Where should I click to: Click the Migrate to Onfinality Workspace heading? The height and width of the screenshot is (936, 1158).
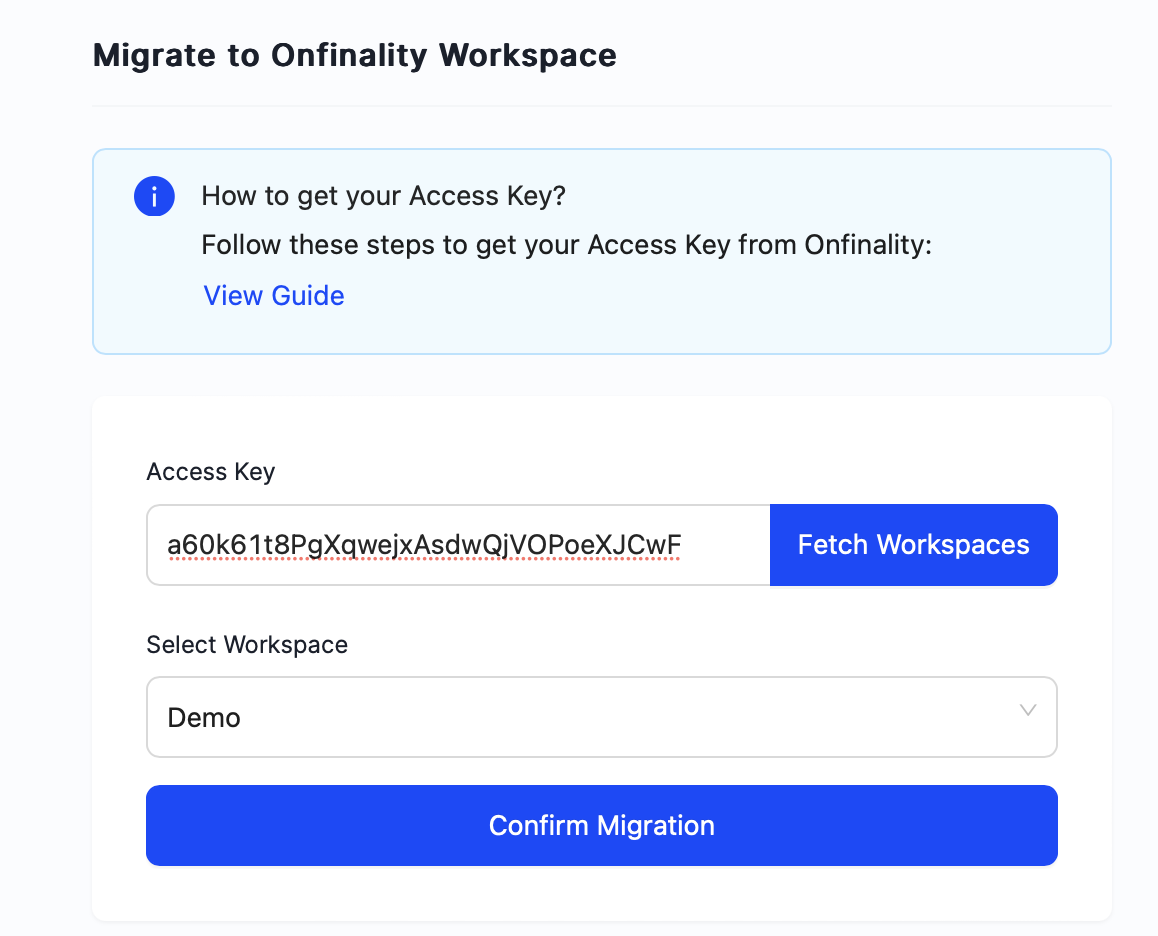click(354, 55)
